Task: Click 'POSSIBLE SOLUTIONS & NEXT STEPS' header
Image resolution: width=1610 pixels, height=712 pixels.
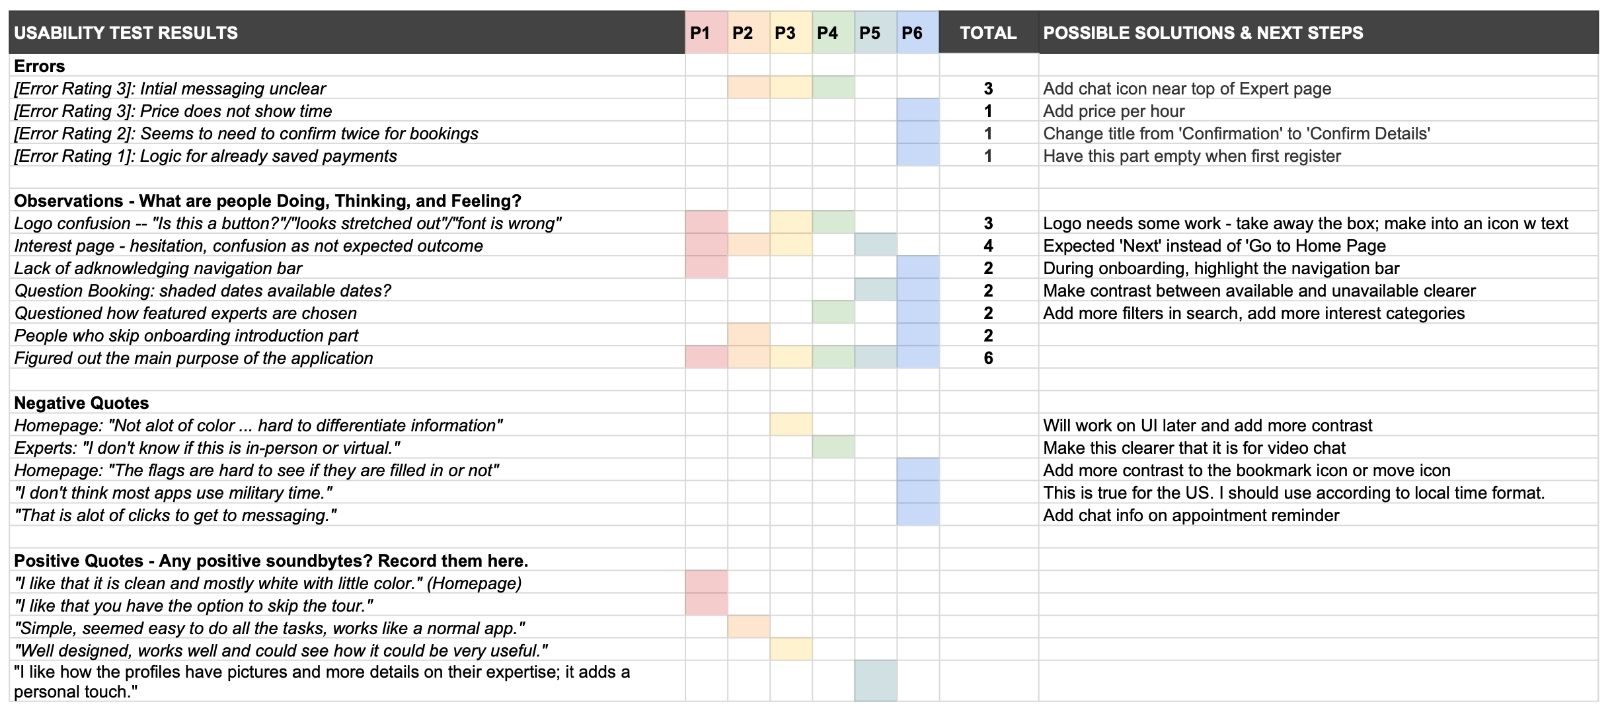Action: point(1202,33)
